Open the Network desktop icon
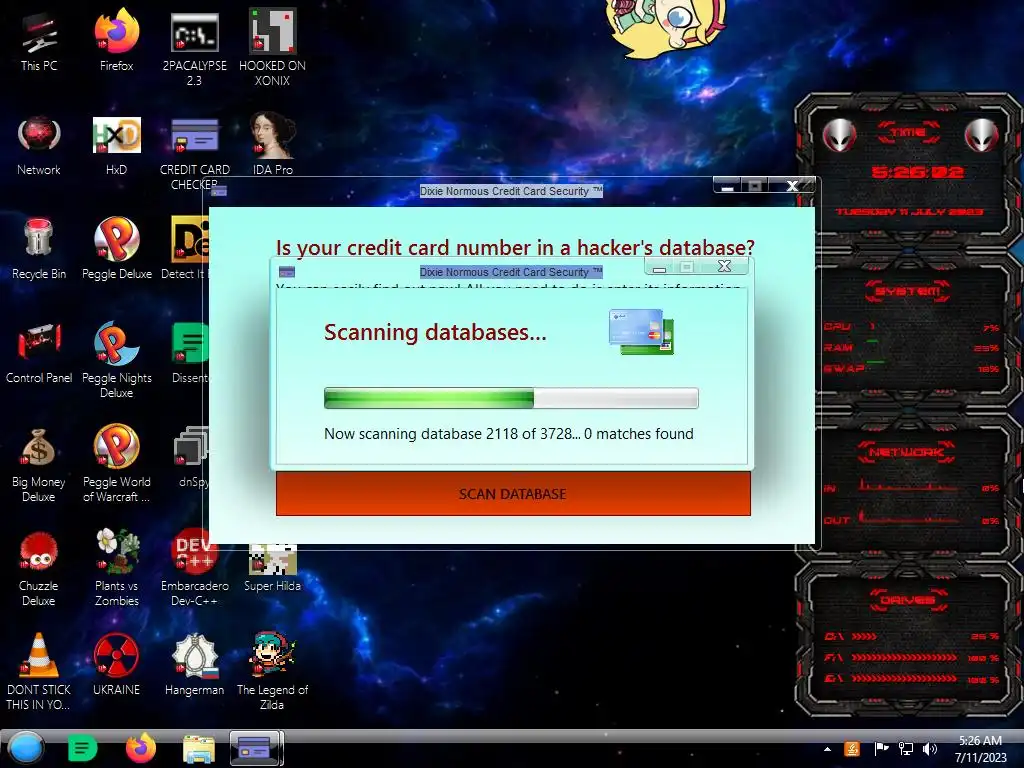 point(39,145)
